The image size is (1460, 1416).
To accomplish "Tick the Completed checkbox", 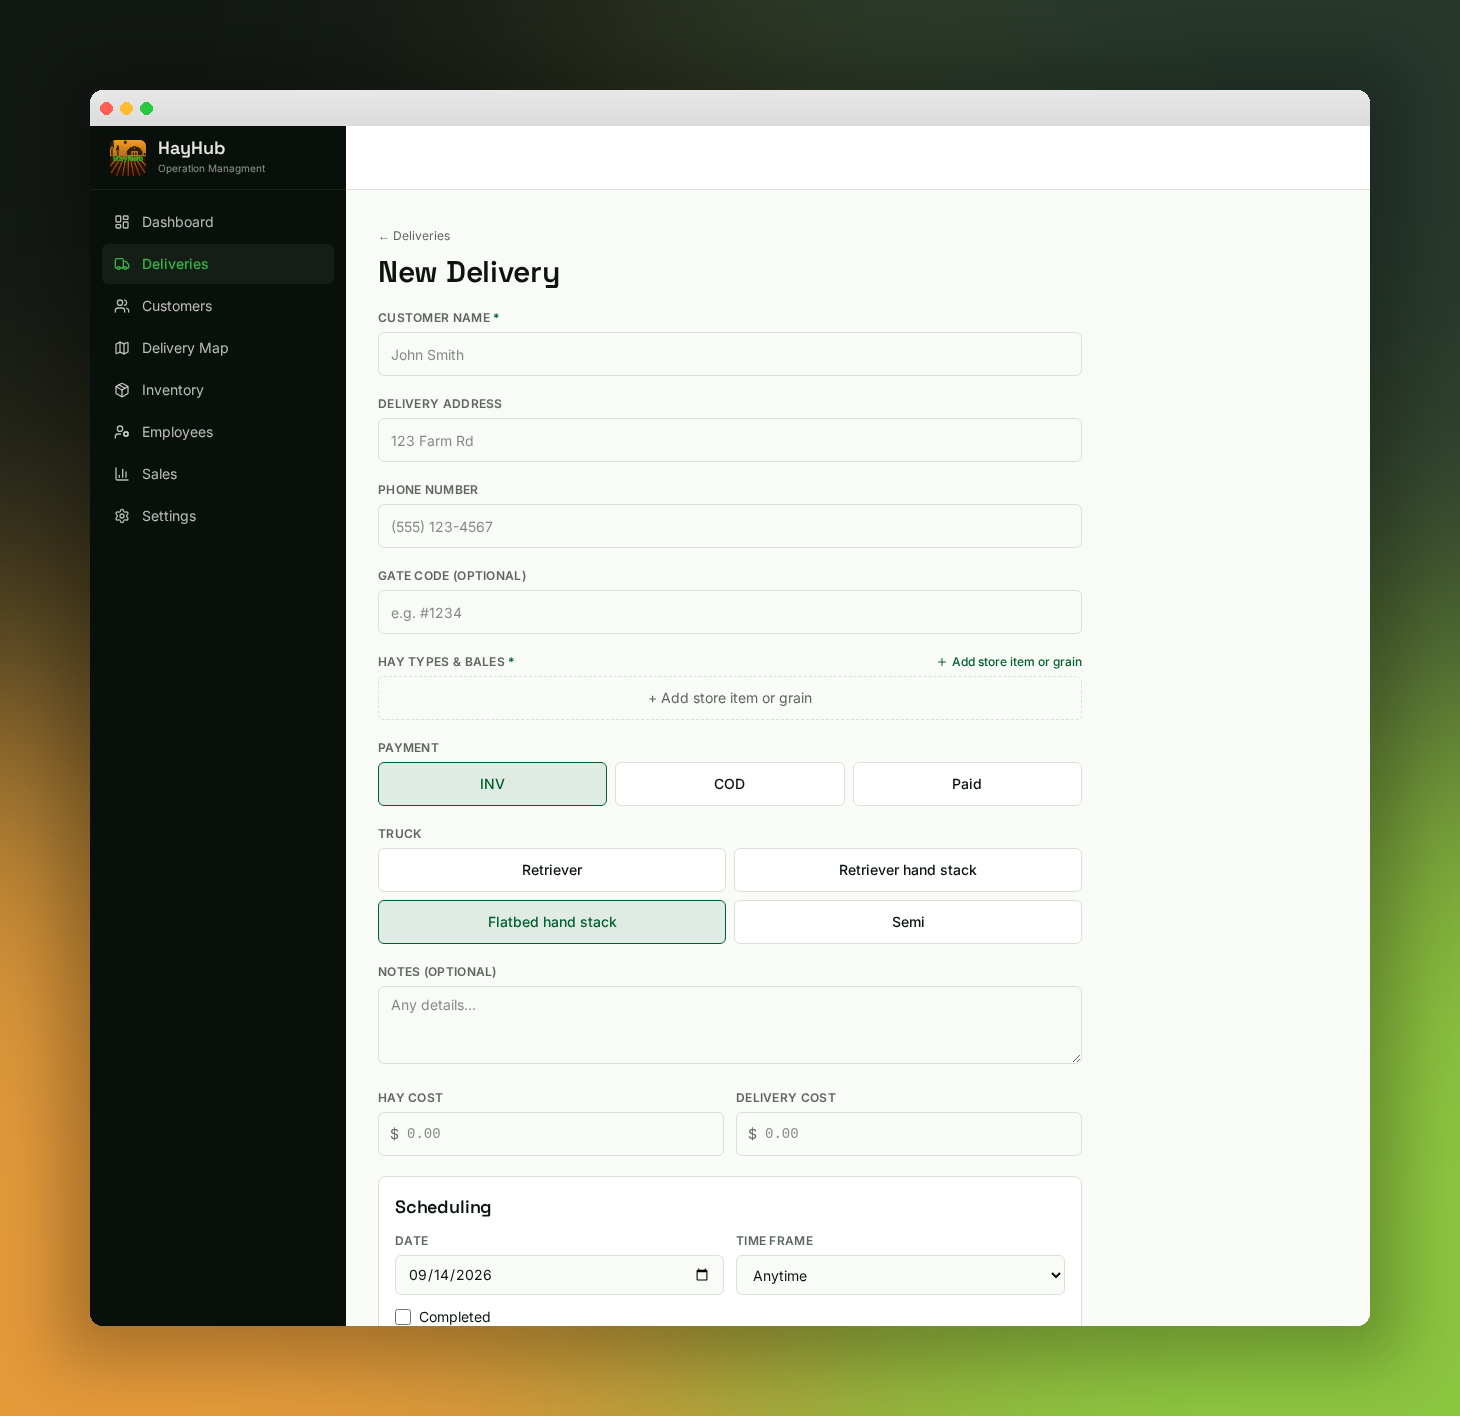I will click(403, 1317).
